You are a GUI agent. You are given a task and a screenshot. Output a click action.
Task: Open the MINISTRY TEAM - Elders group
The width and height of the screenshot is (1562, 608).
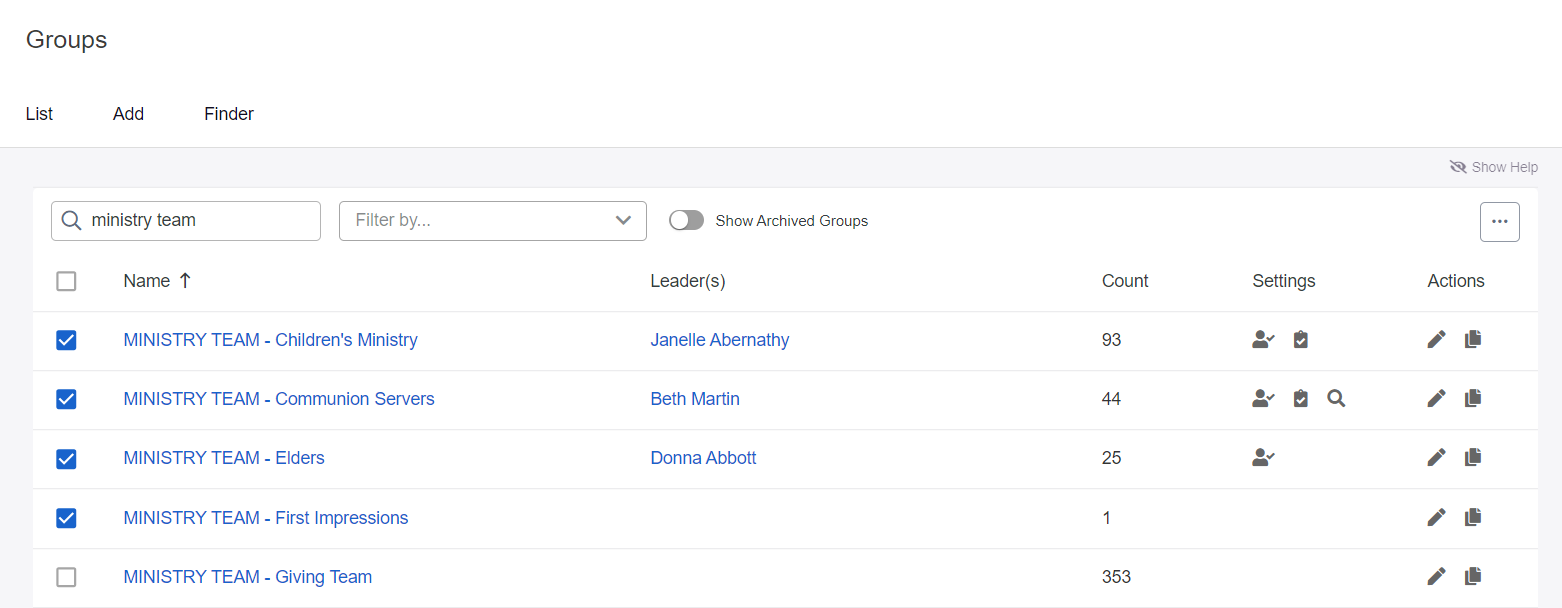(x=223, y=457)
